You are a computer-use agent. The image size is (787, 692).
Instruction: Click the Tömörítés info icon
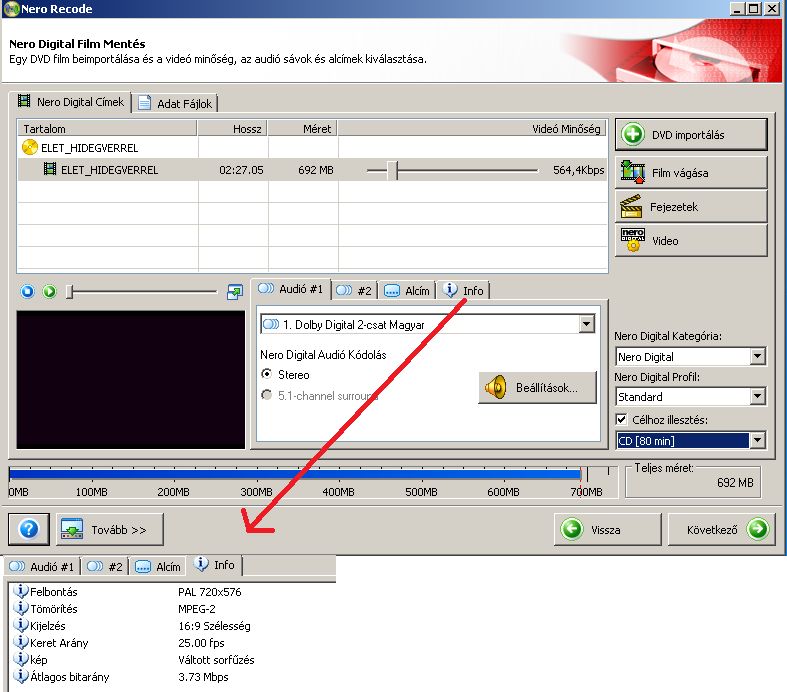(21, 608)
